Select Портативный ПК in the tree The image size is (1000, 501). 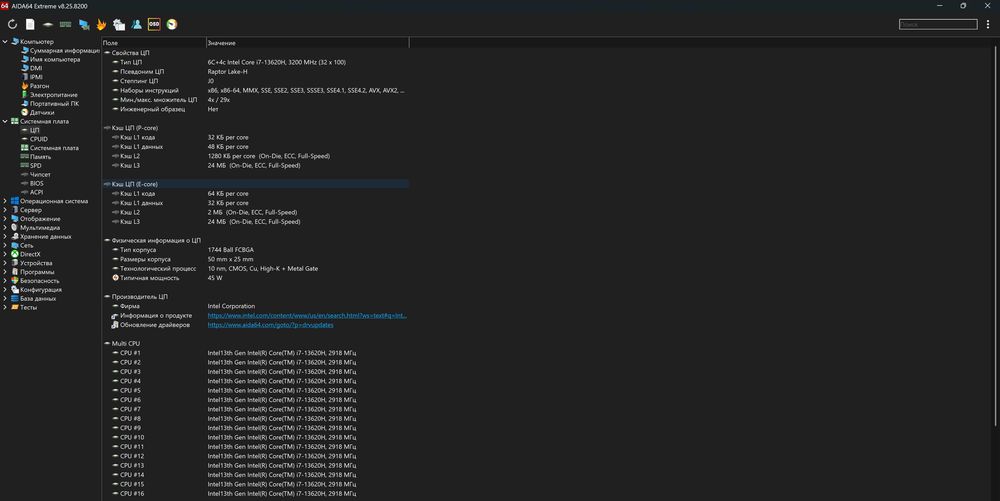point(54,103)
